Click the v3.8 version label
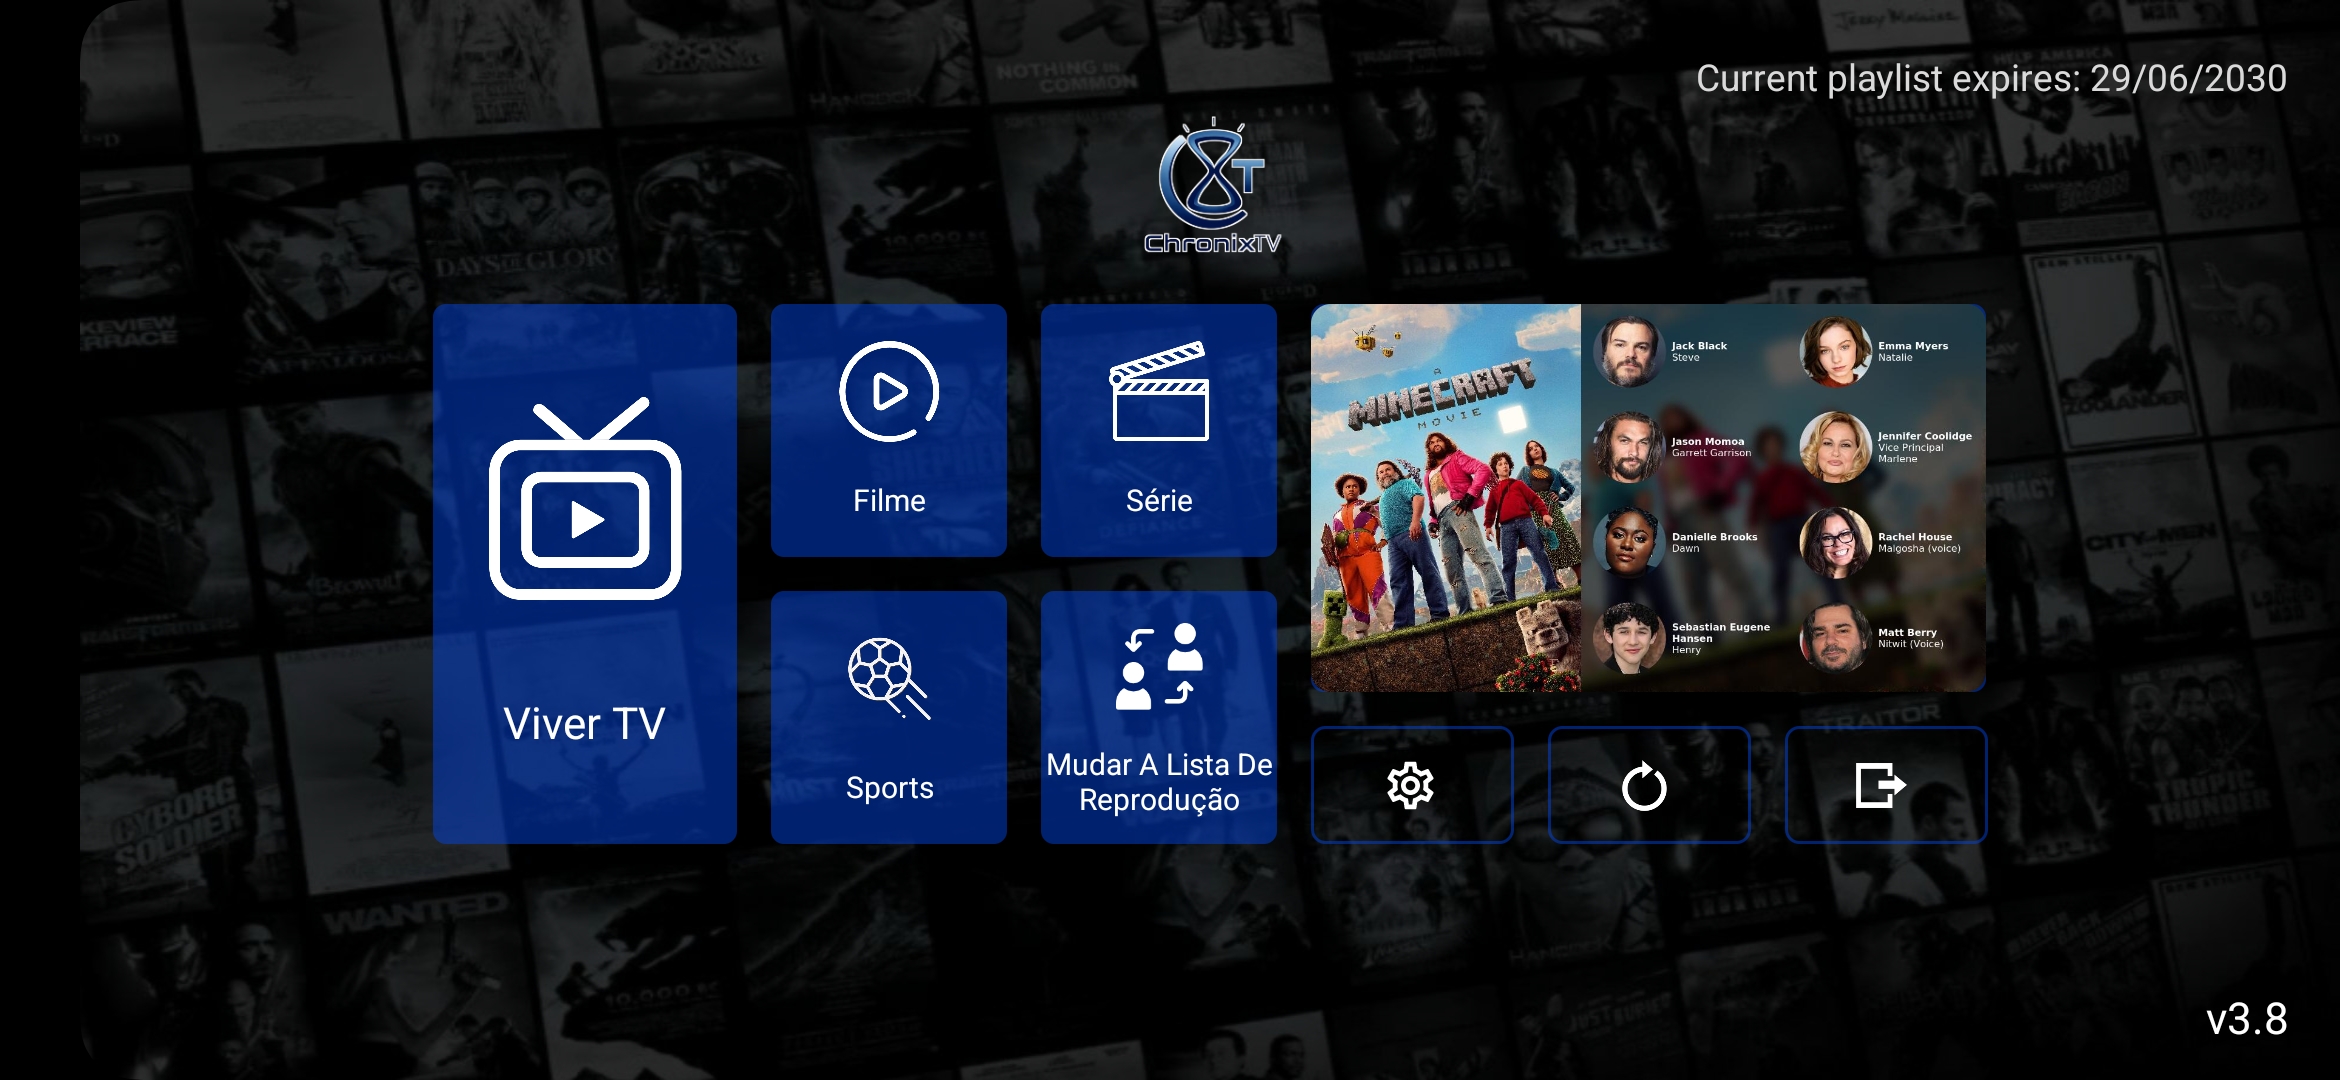Viewport: 2340px width, 1080px height. [x=2246, y=1020]
